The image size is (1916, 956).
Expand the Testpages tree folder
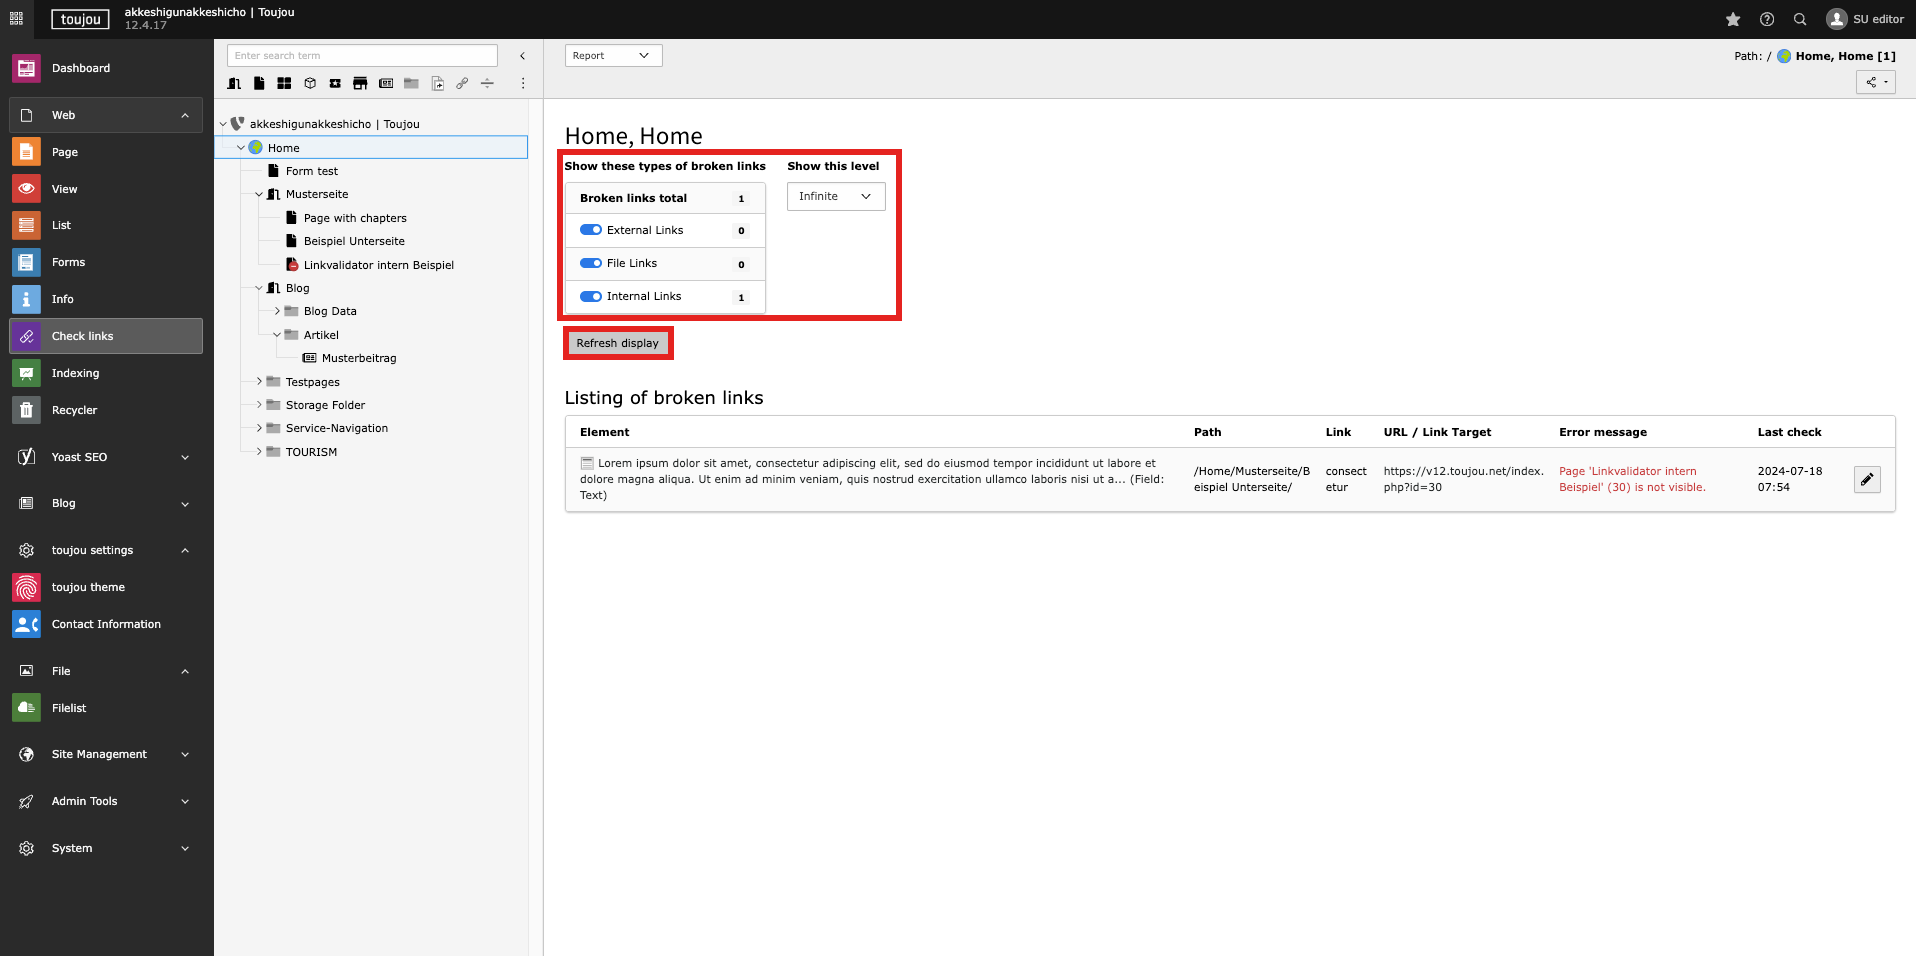coord(259,382)
